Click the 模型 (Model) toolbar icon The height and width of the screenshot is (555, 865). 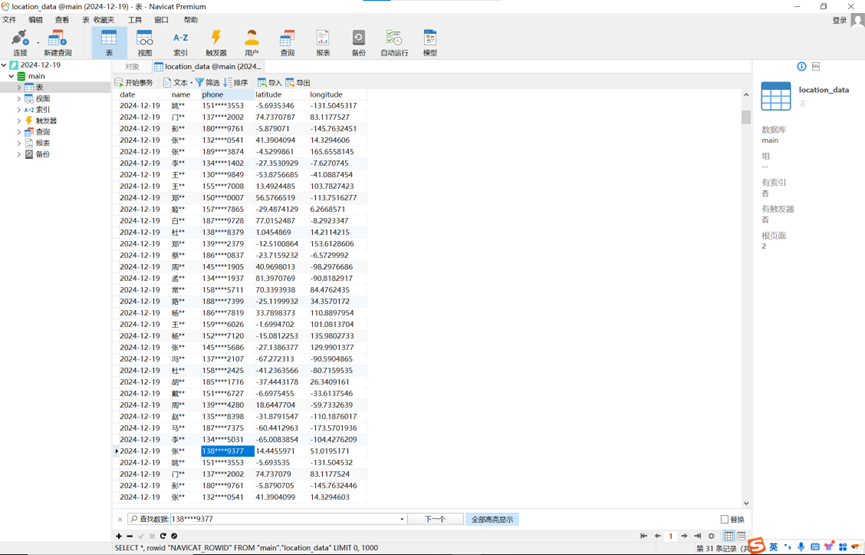430,42
